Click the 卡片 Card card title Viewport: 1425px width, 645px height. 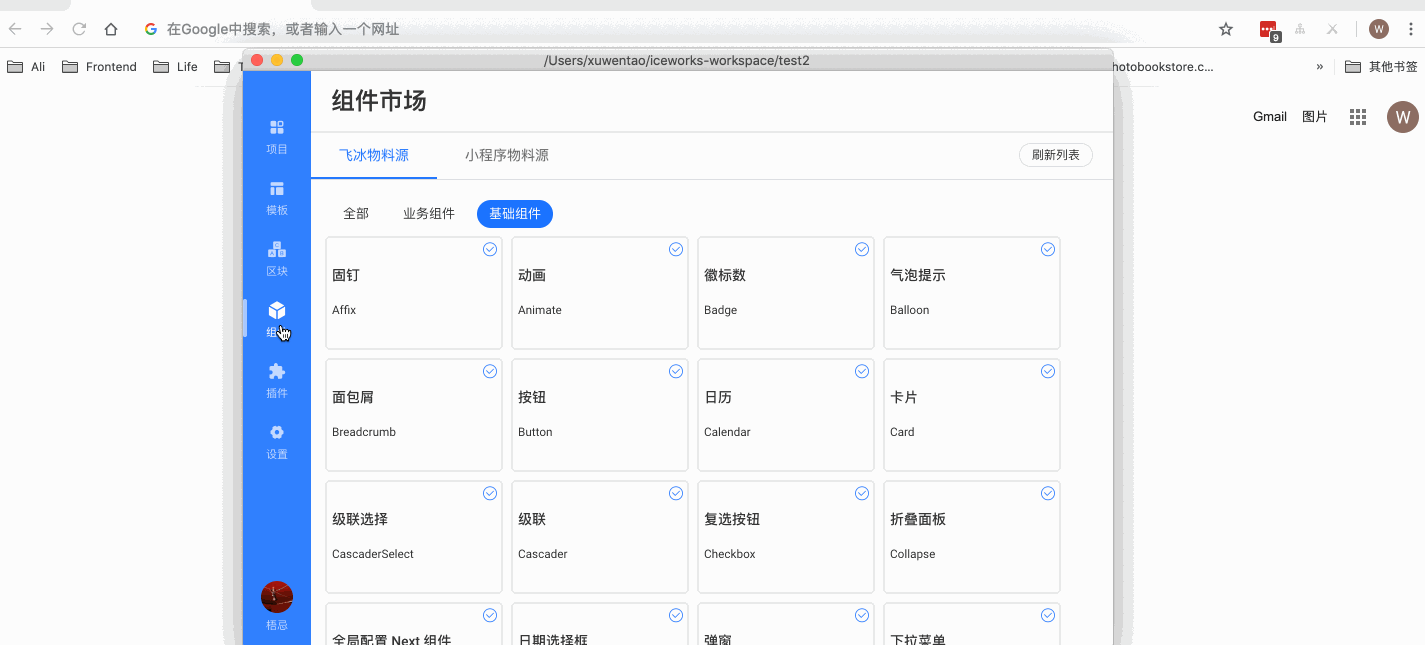(x=904, y=397)
